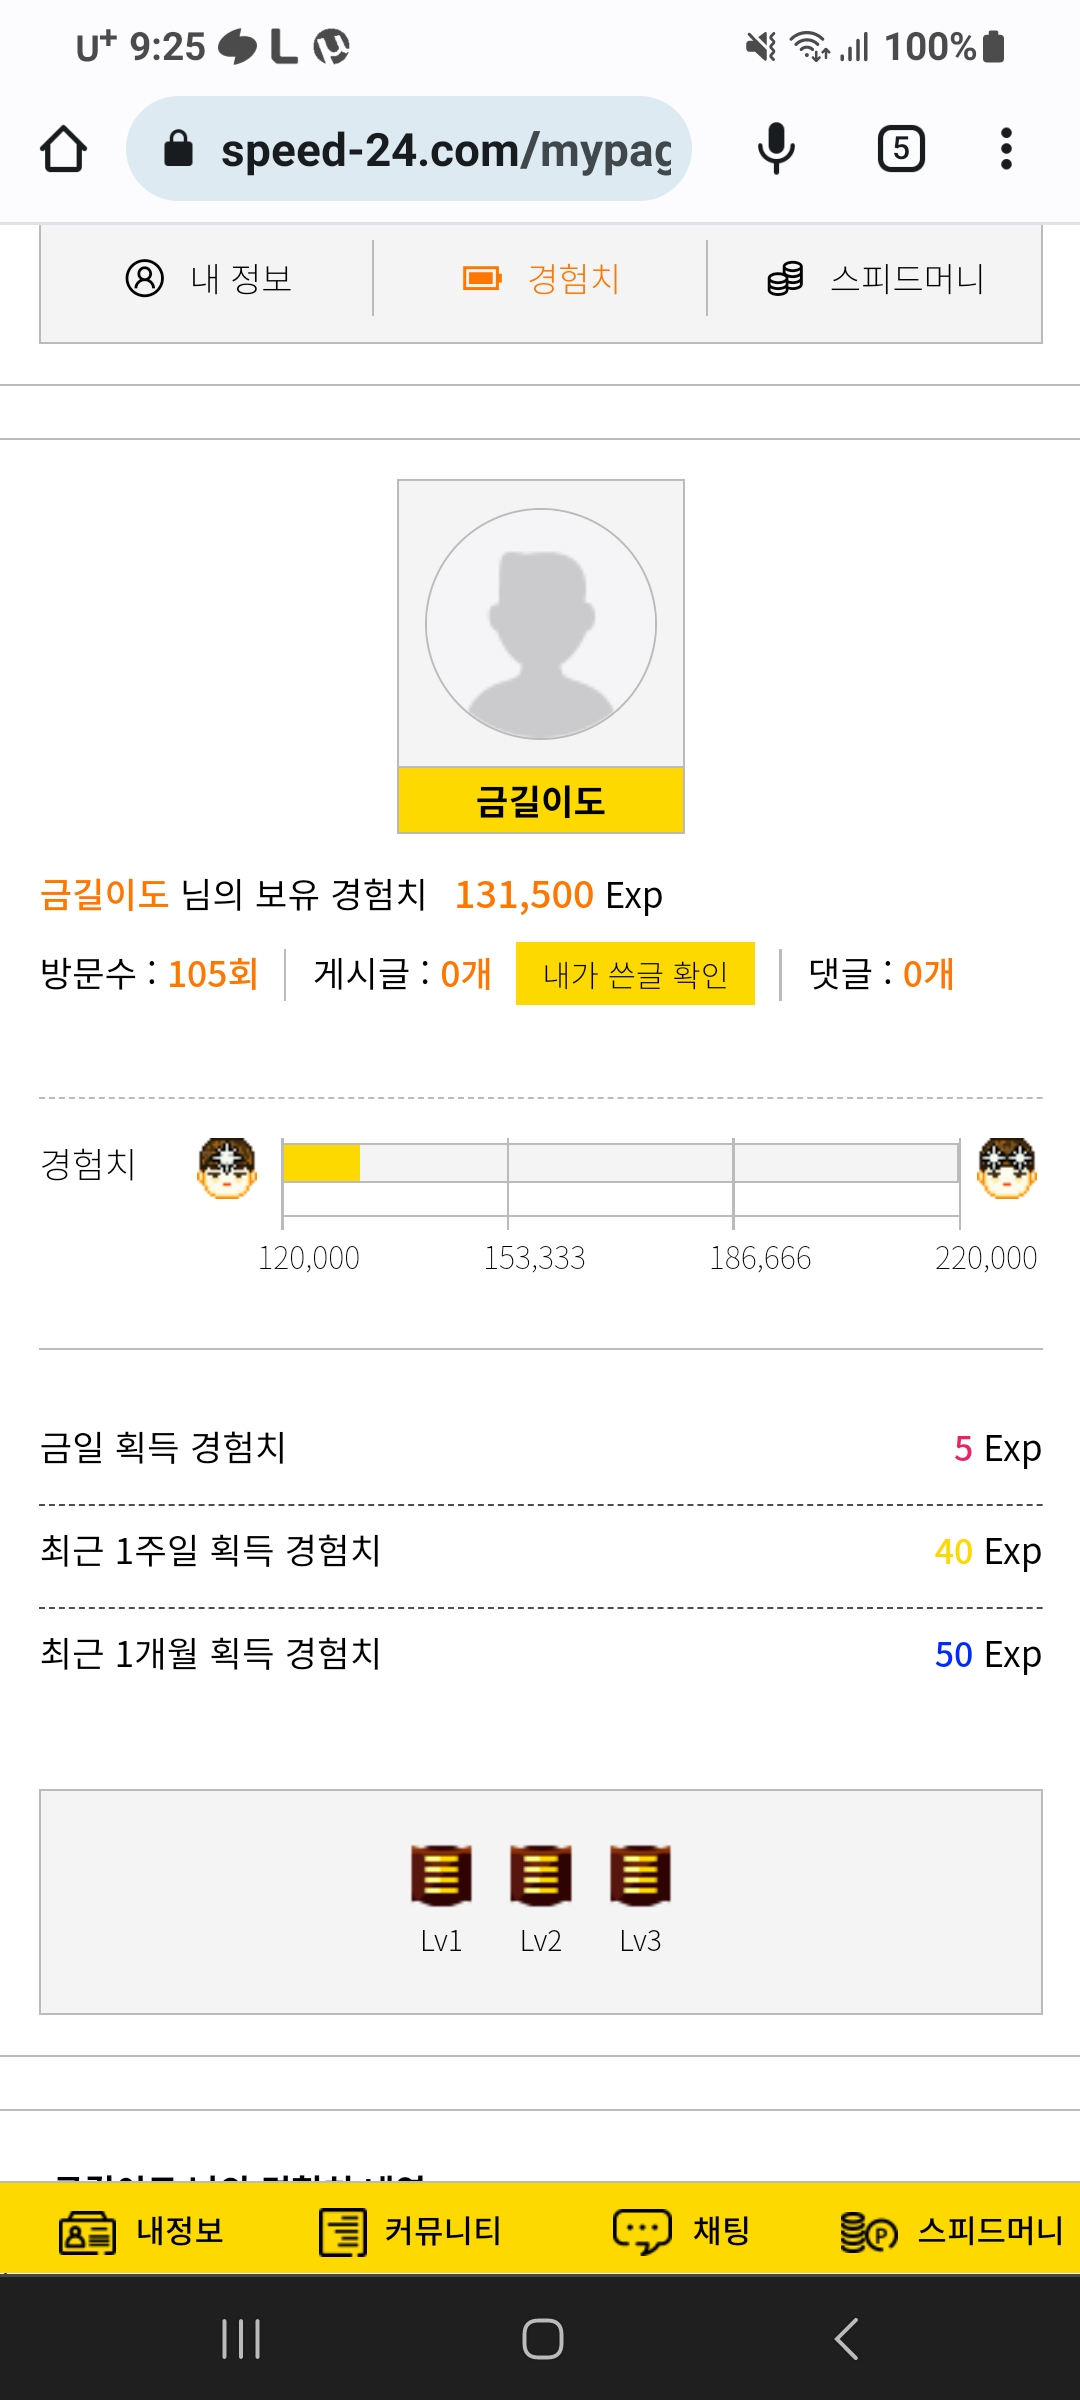The width and height of the screenshot is (1080, 2400).
Task: Switch to the 내 정보 tab
Action: [208, 279]
